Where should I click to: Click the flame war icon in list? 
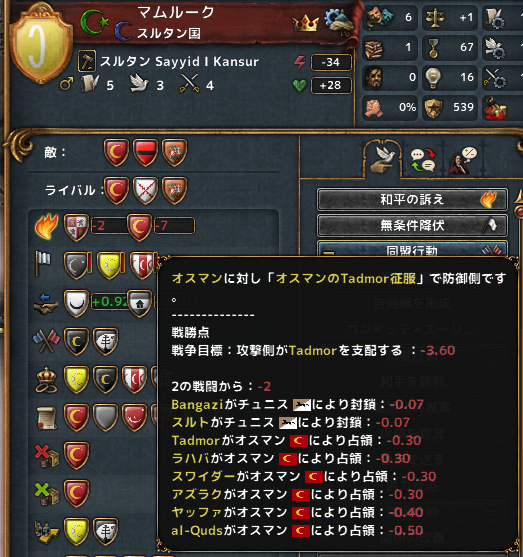46,226
